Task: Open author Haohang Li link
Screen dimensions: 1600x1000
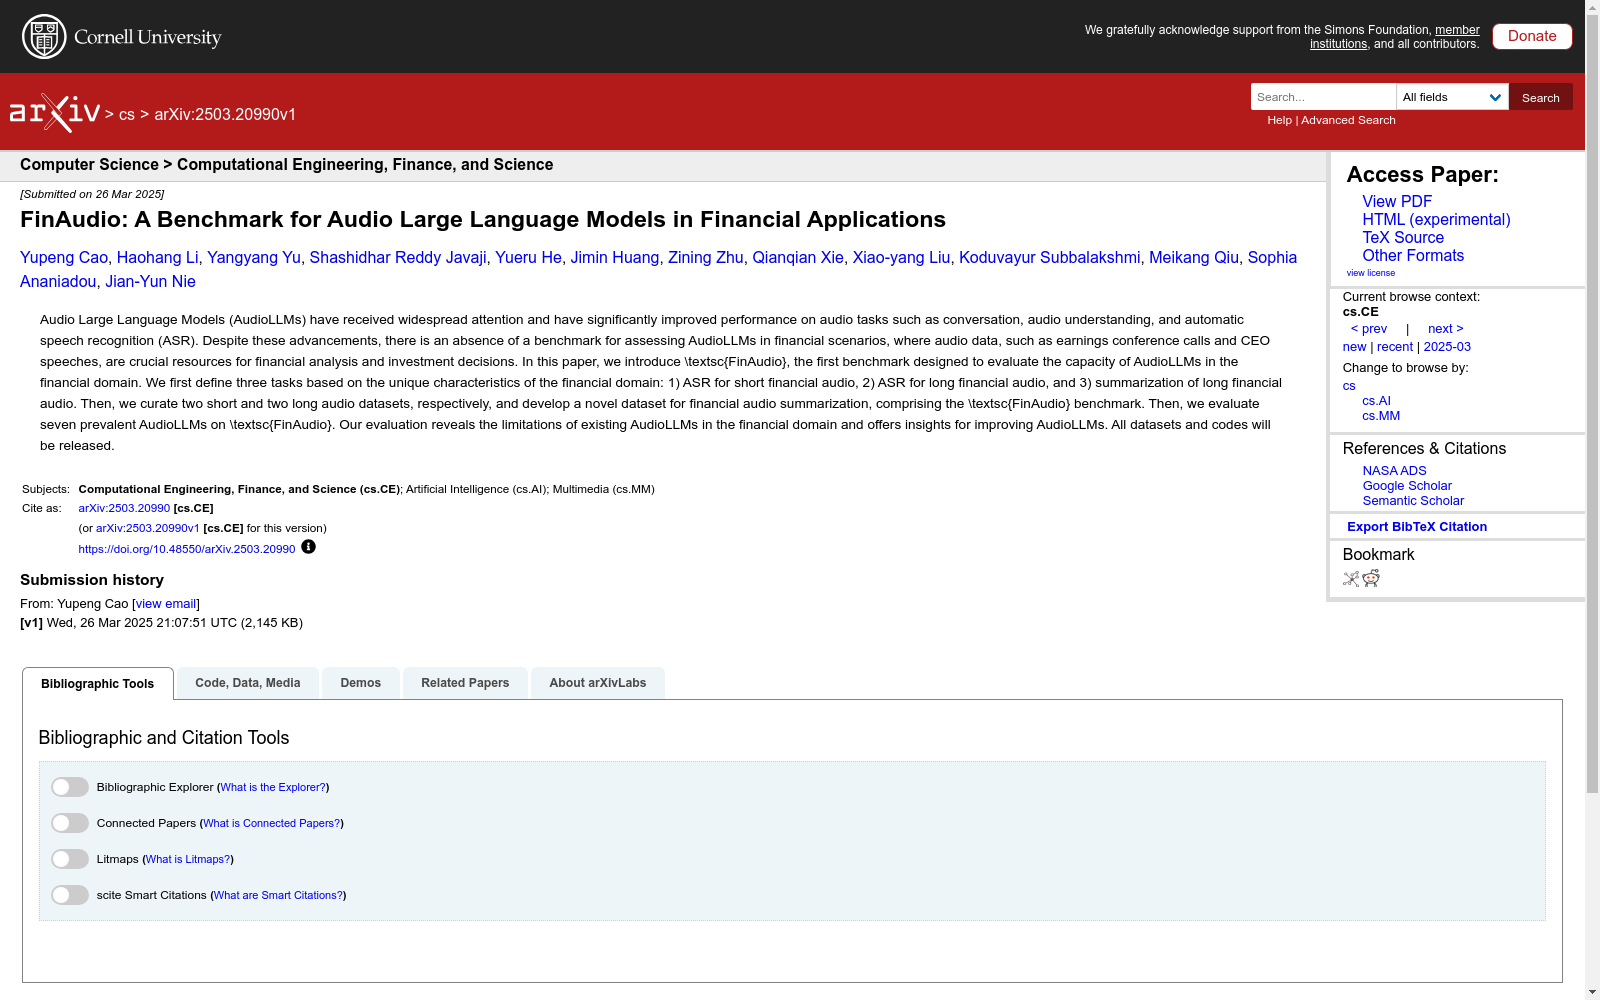Action: [157, 257]
